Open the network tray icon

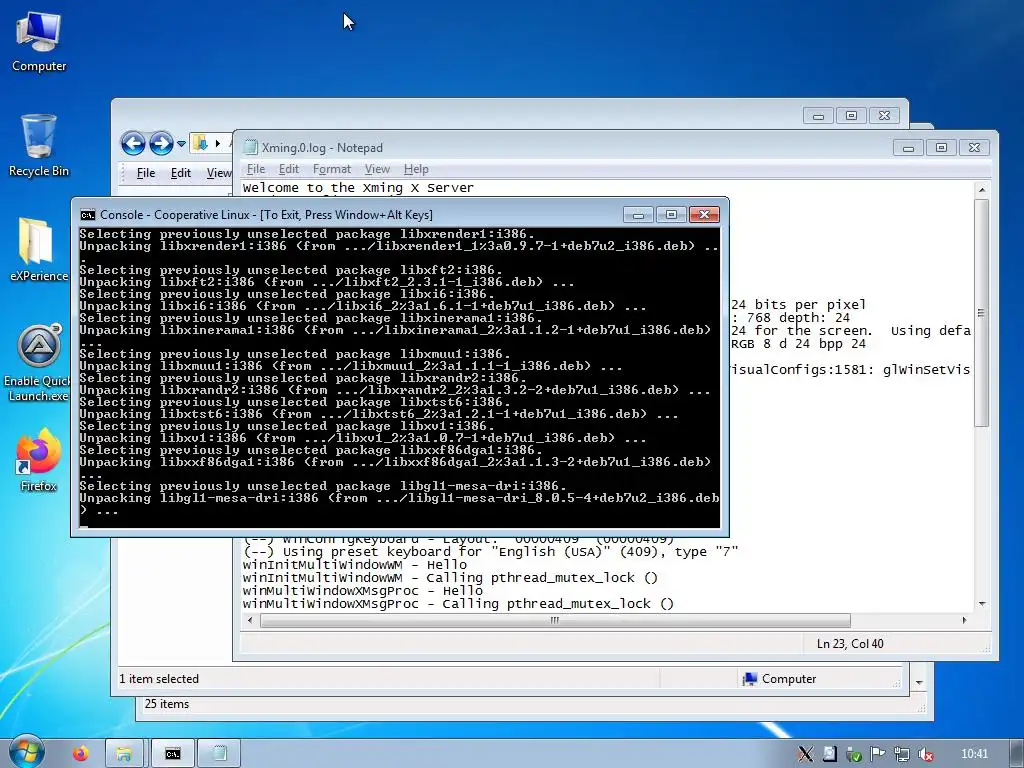click(901, 754)
